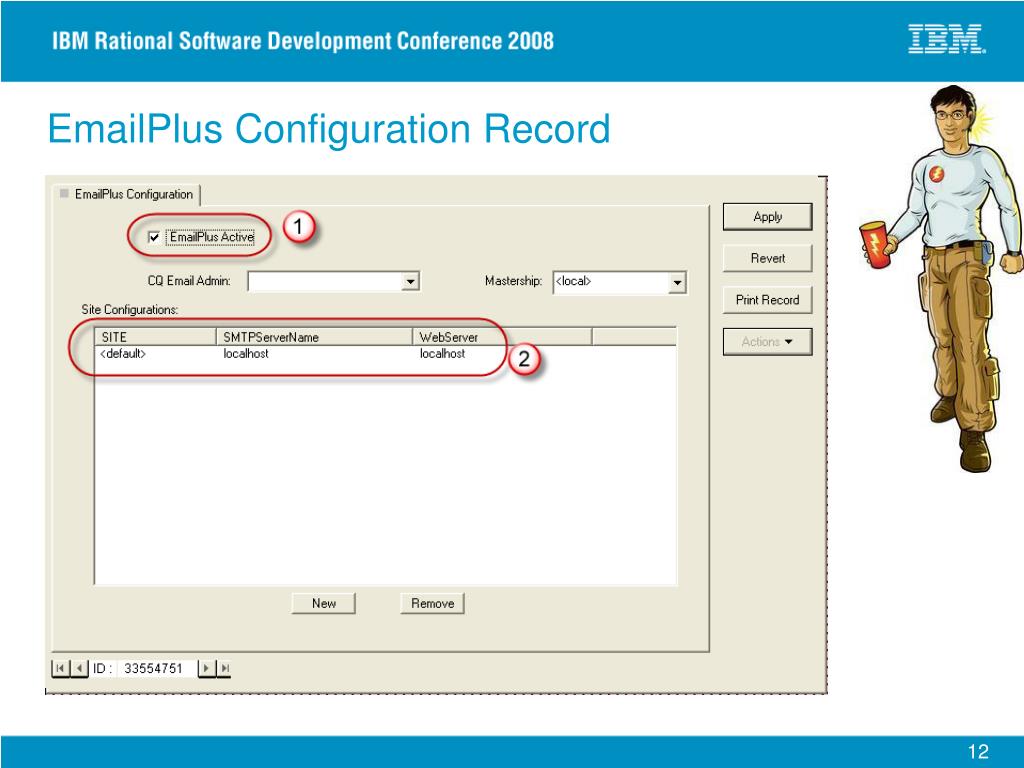Go to previous record arrow icon
The width and height of the screenshot is (1024, 768).
[79, 668]
